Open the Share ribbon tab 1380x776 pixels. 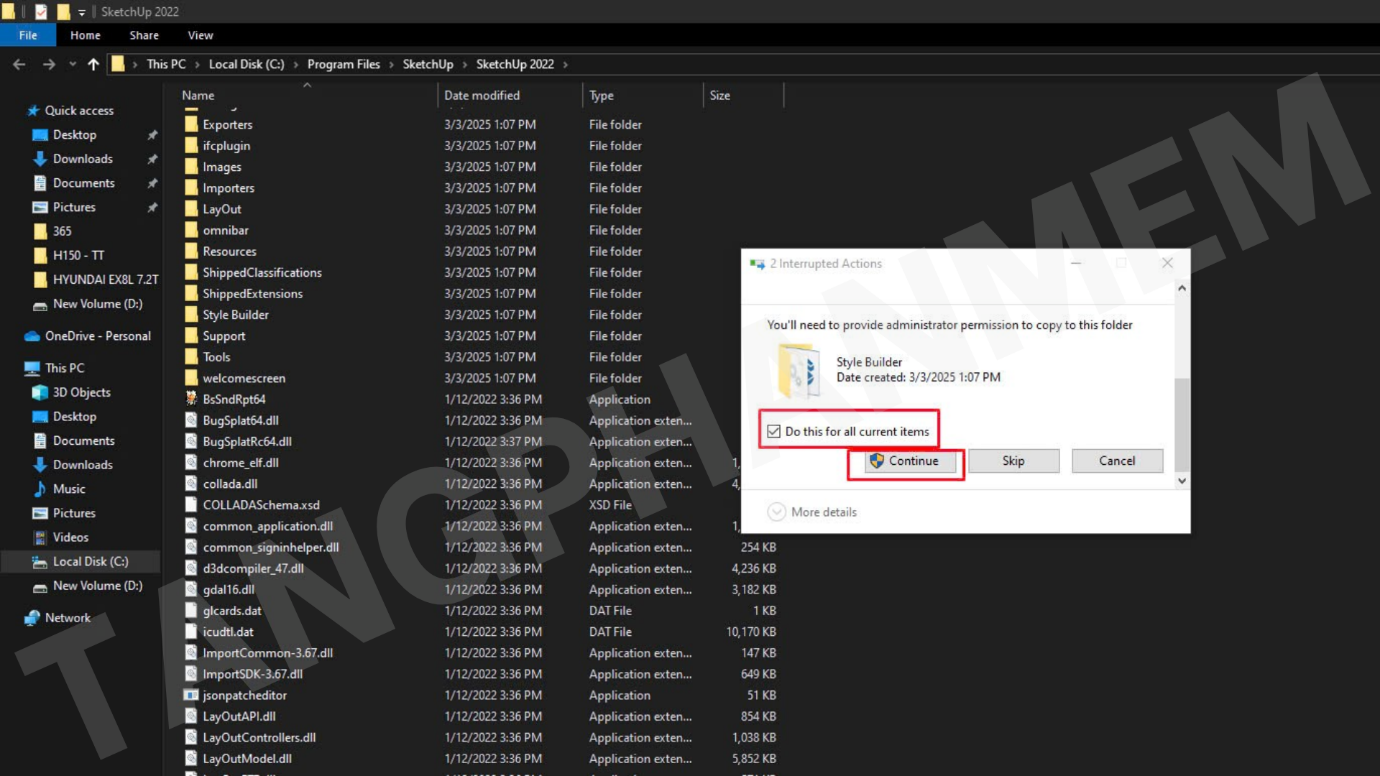tap(144, 35)
